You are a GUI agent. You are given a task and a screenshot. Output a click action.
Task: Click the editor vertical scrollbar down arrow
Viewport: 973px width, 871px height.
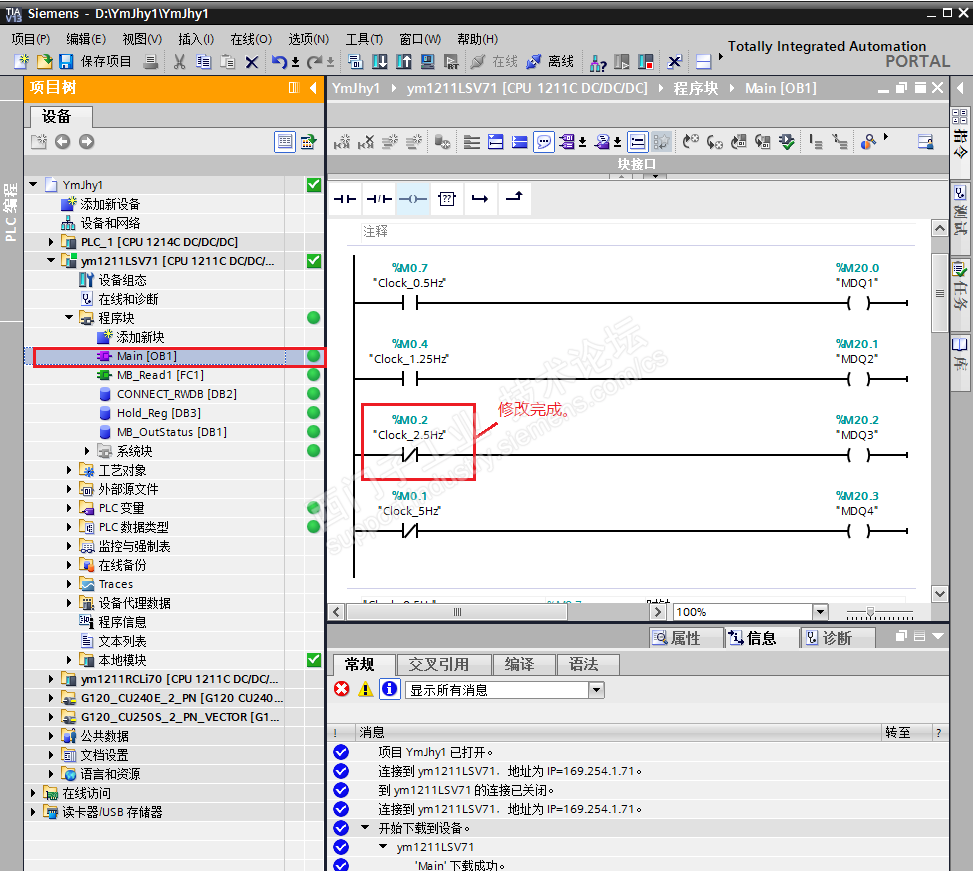pos(940,594)
